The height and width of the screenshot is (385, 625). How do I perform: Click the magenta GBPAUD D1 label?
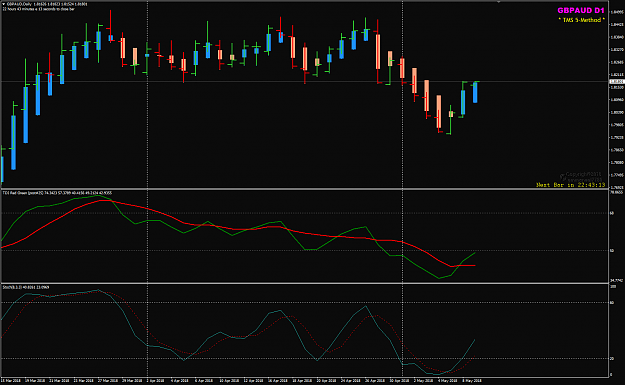581,11
